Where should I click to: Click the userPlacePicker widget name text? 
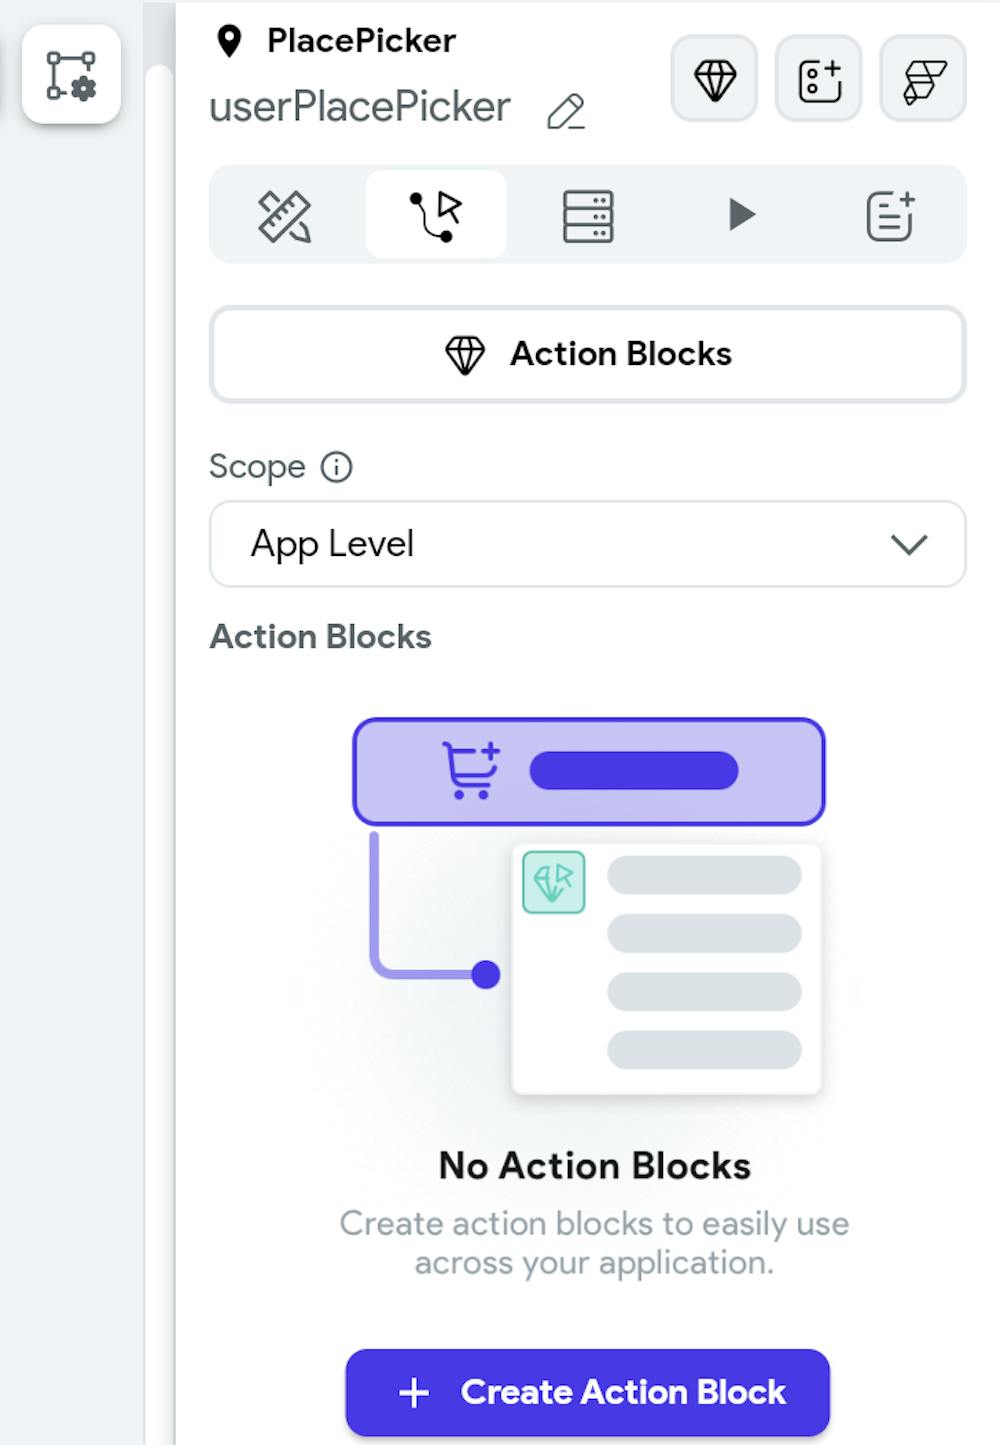(360, 108)
